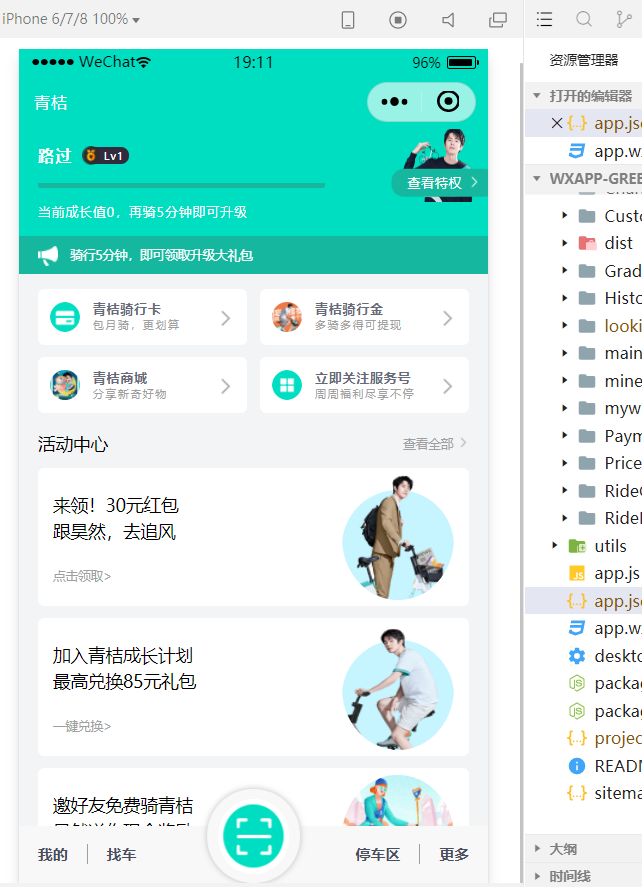Viewport: 642px width, 887px height.
Task: Open app.js JavaScript file in tree
Action: pos(583,573)
